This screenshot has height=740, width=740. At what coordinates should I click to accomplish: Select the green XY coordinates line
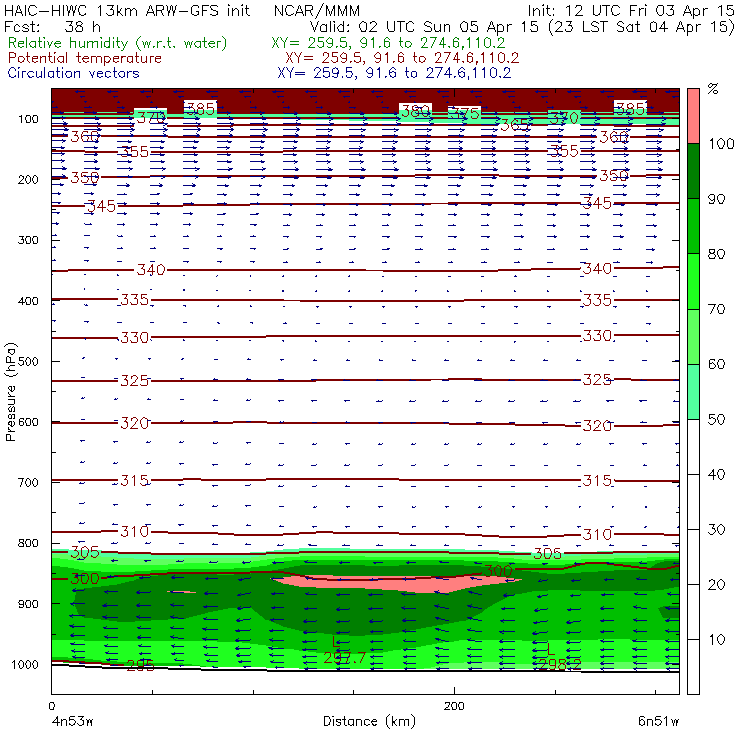point(388,43)
